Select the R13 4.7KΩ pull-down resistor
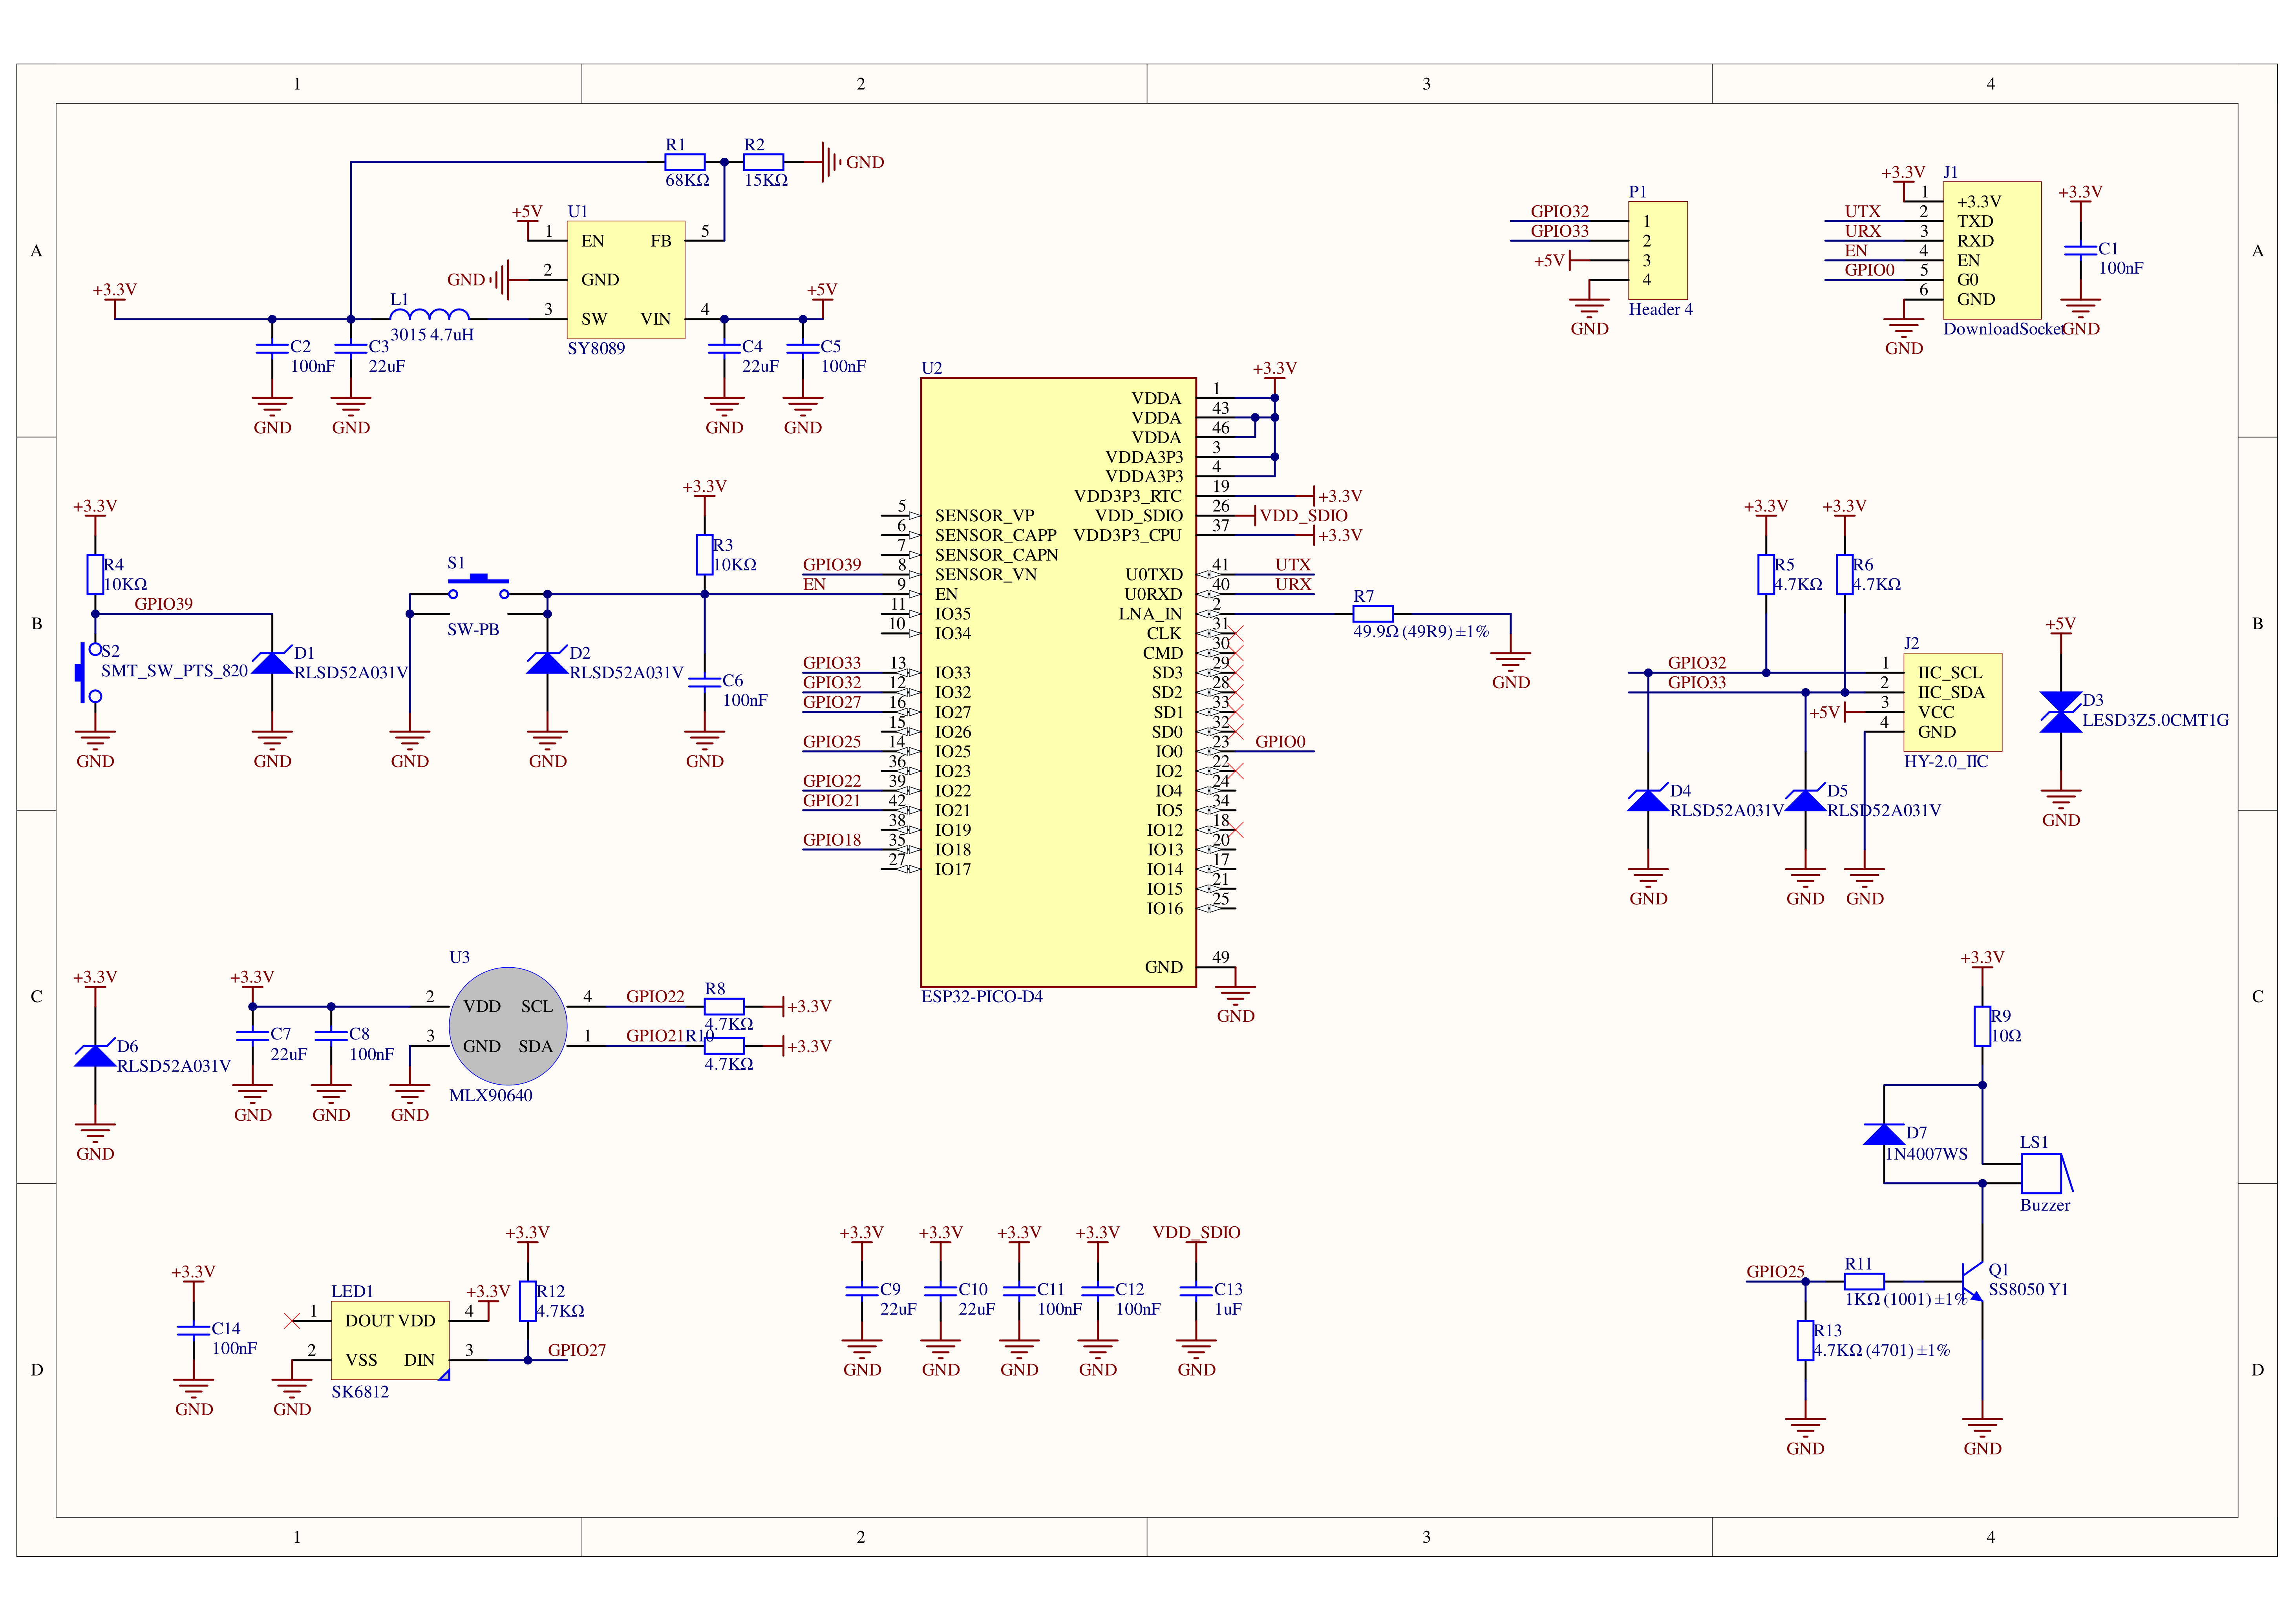Image resolution: width=2296 pixels, height=1622 pixels. tap(1805, 1340)
